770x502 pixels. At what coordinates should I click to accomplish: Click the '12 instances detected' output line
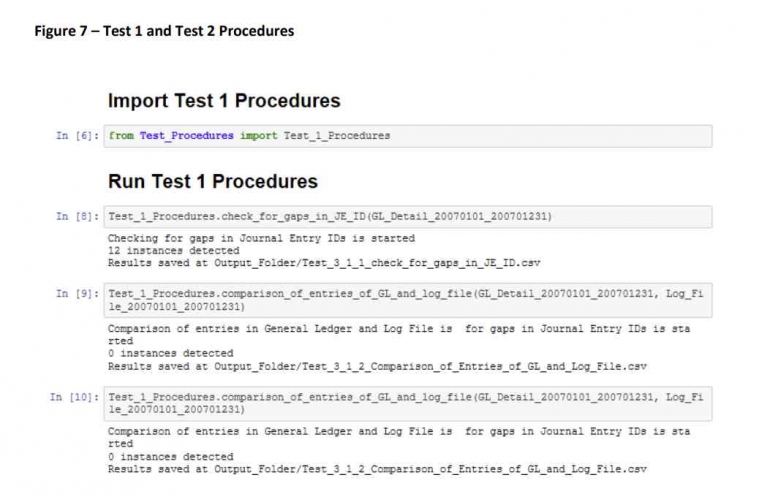click(173, 251)
